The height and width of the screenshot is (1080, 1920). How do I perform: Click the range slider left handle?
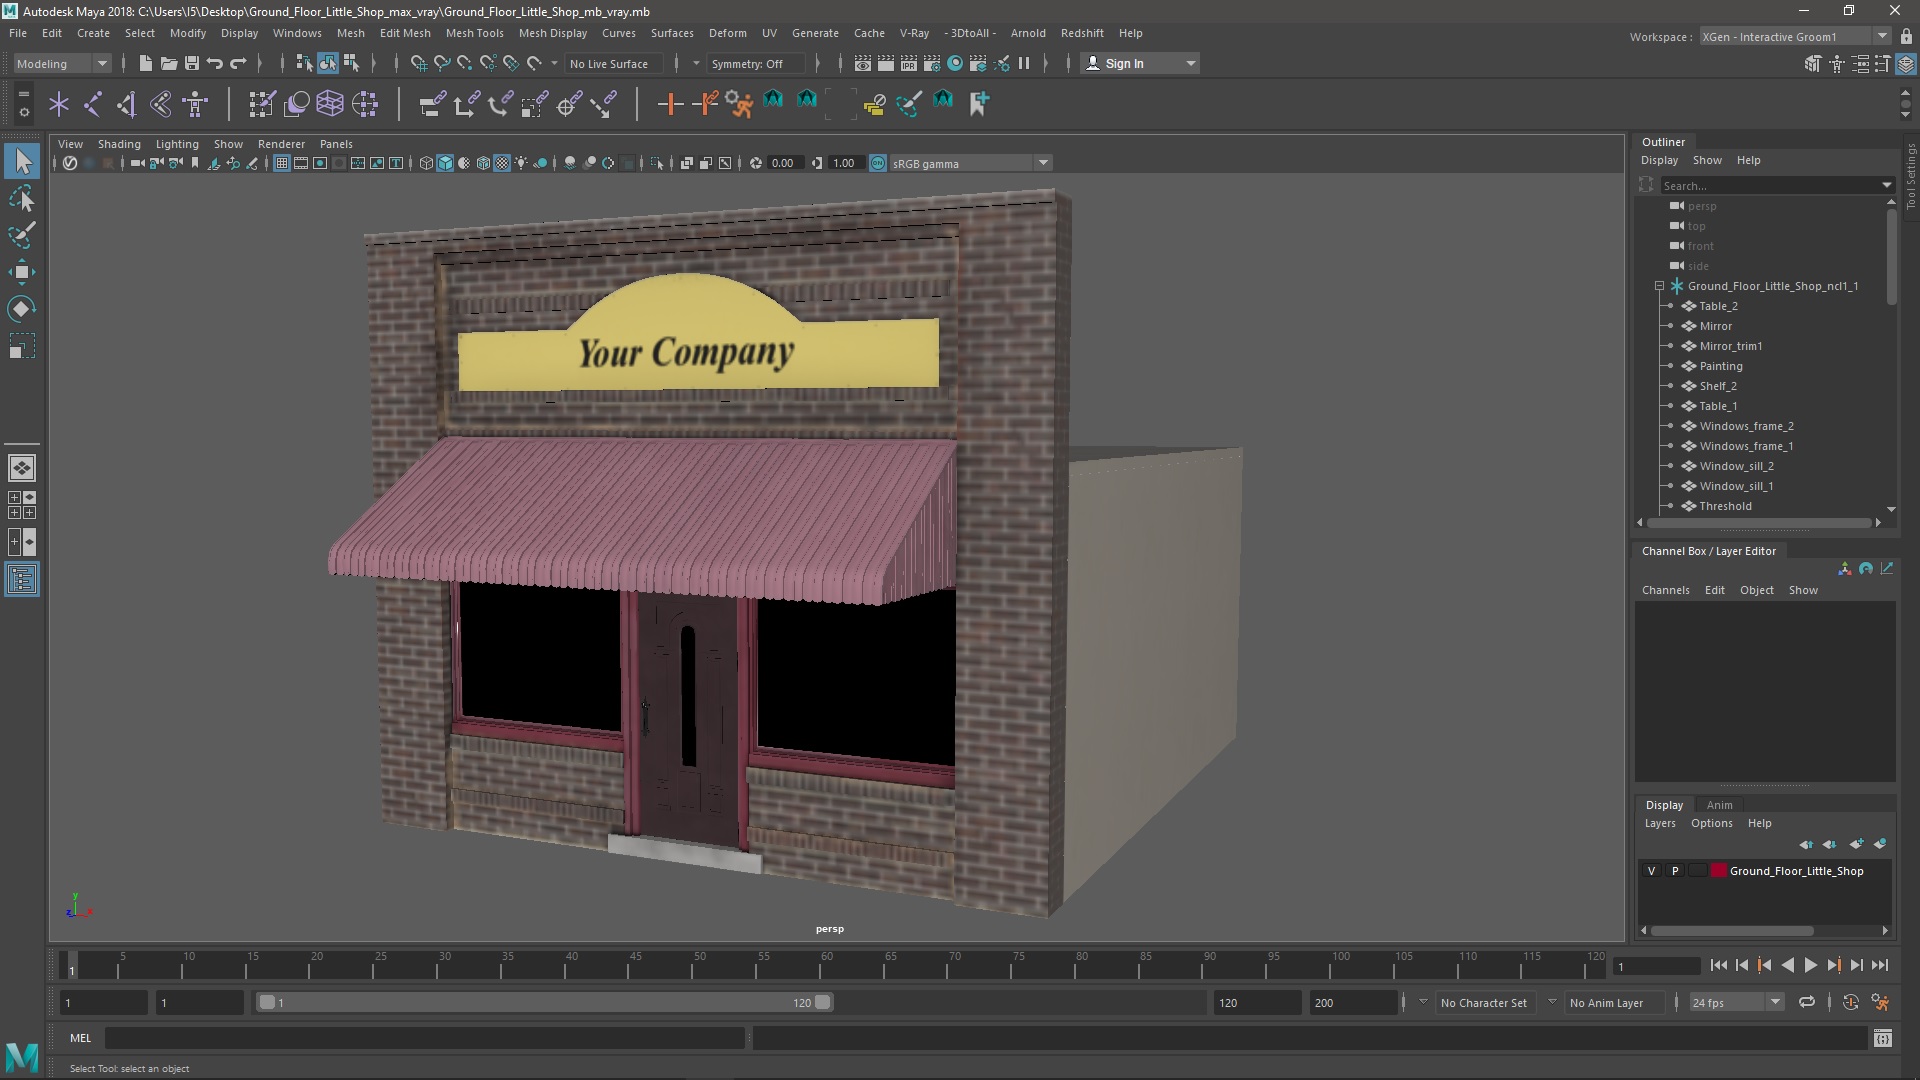266,1002
